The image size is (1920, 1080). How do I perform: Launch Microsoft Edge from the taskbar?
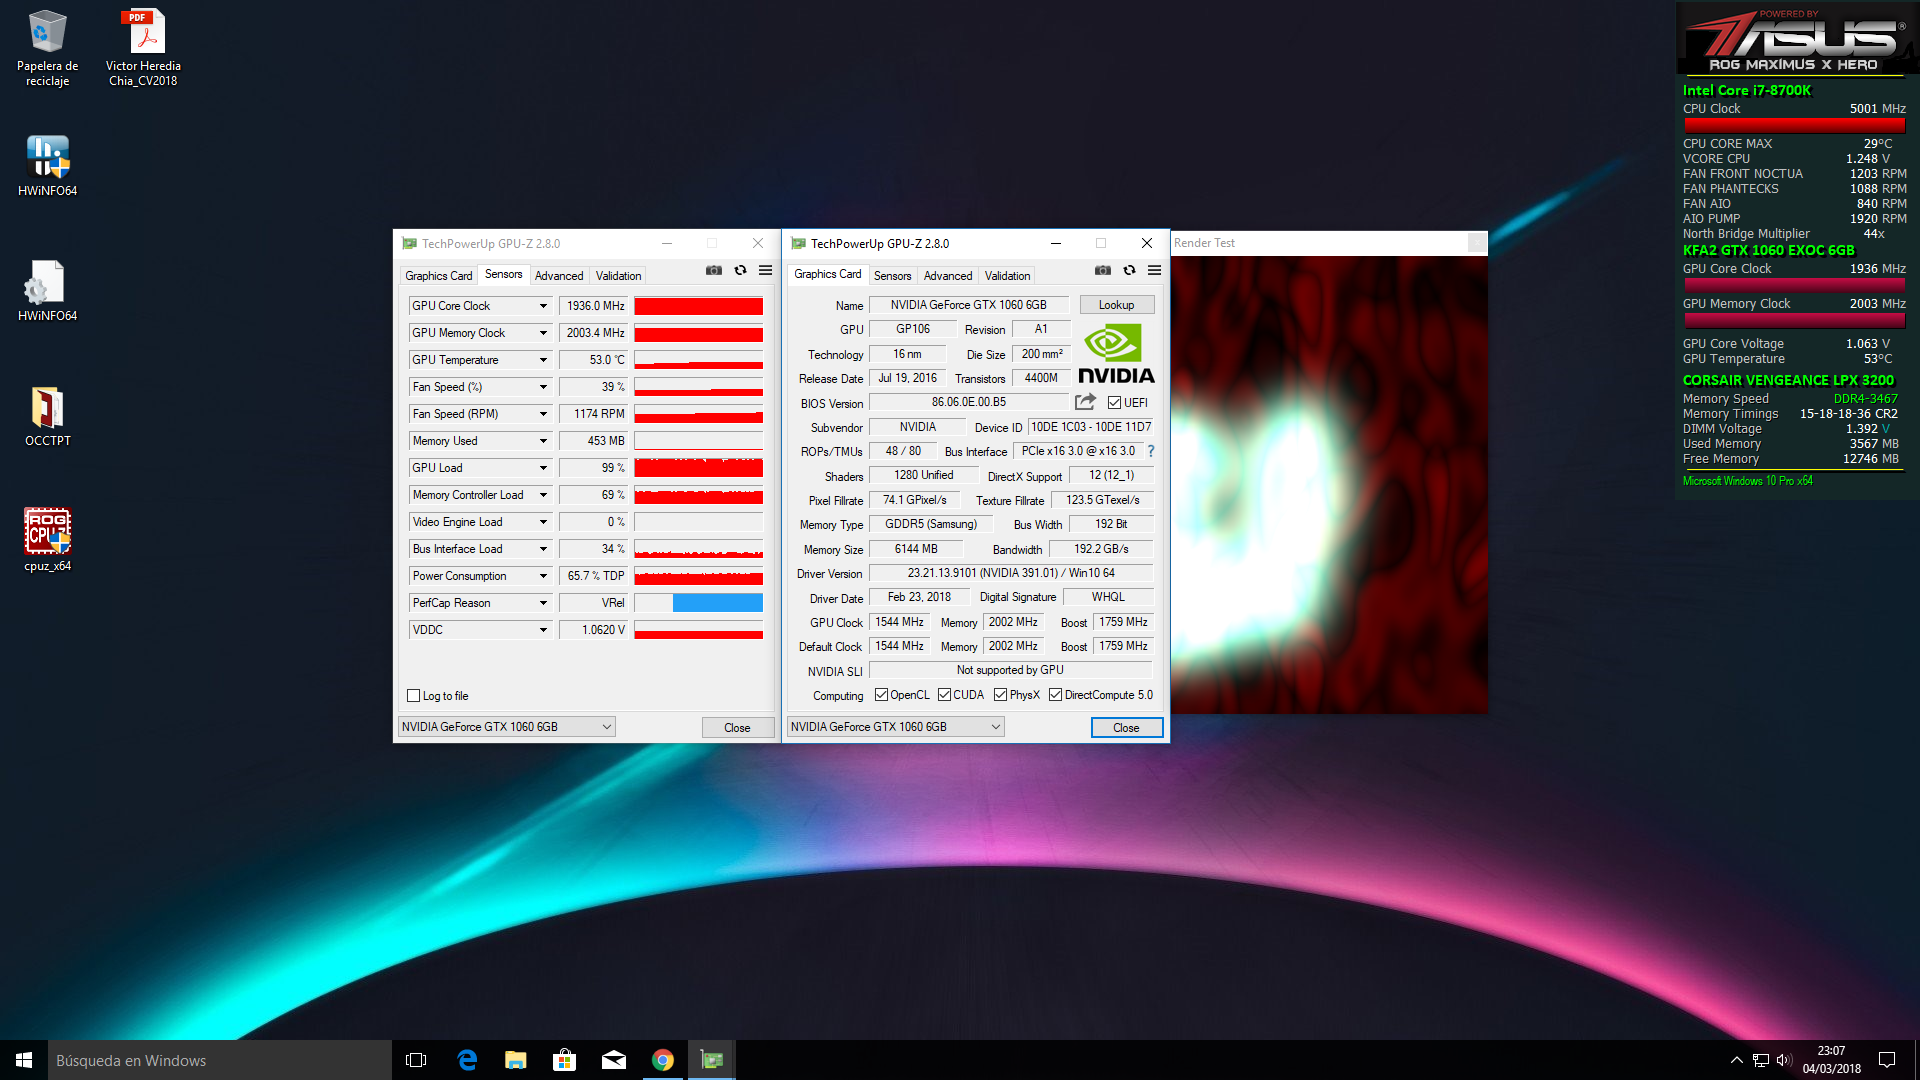point(466,1060)
